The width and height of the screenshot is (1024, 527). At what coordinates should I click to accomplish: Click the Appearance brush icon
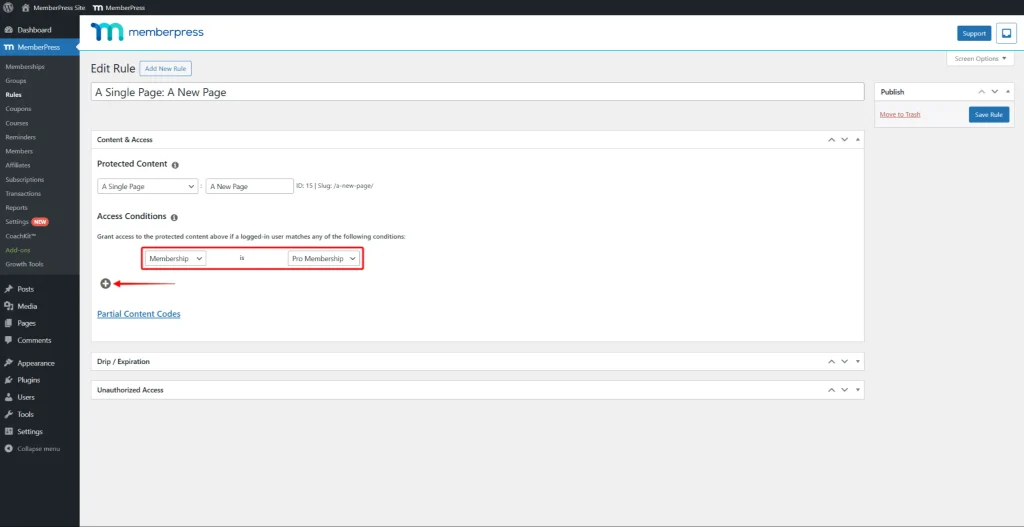[x=8, y=363]
